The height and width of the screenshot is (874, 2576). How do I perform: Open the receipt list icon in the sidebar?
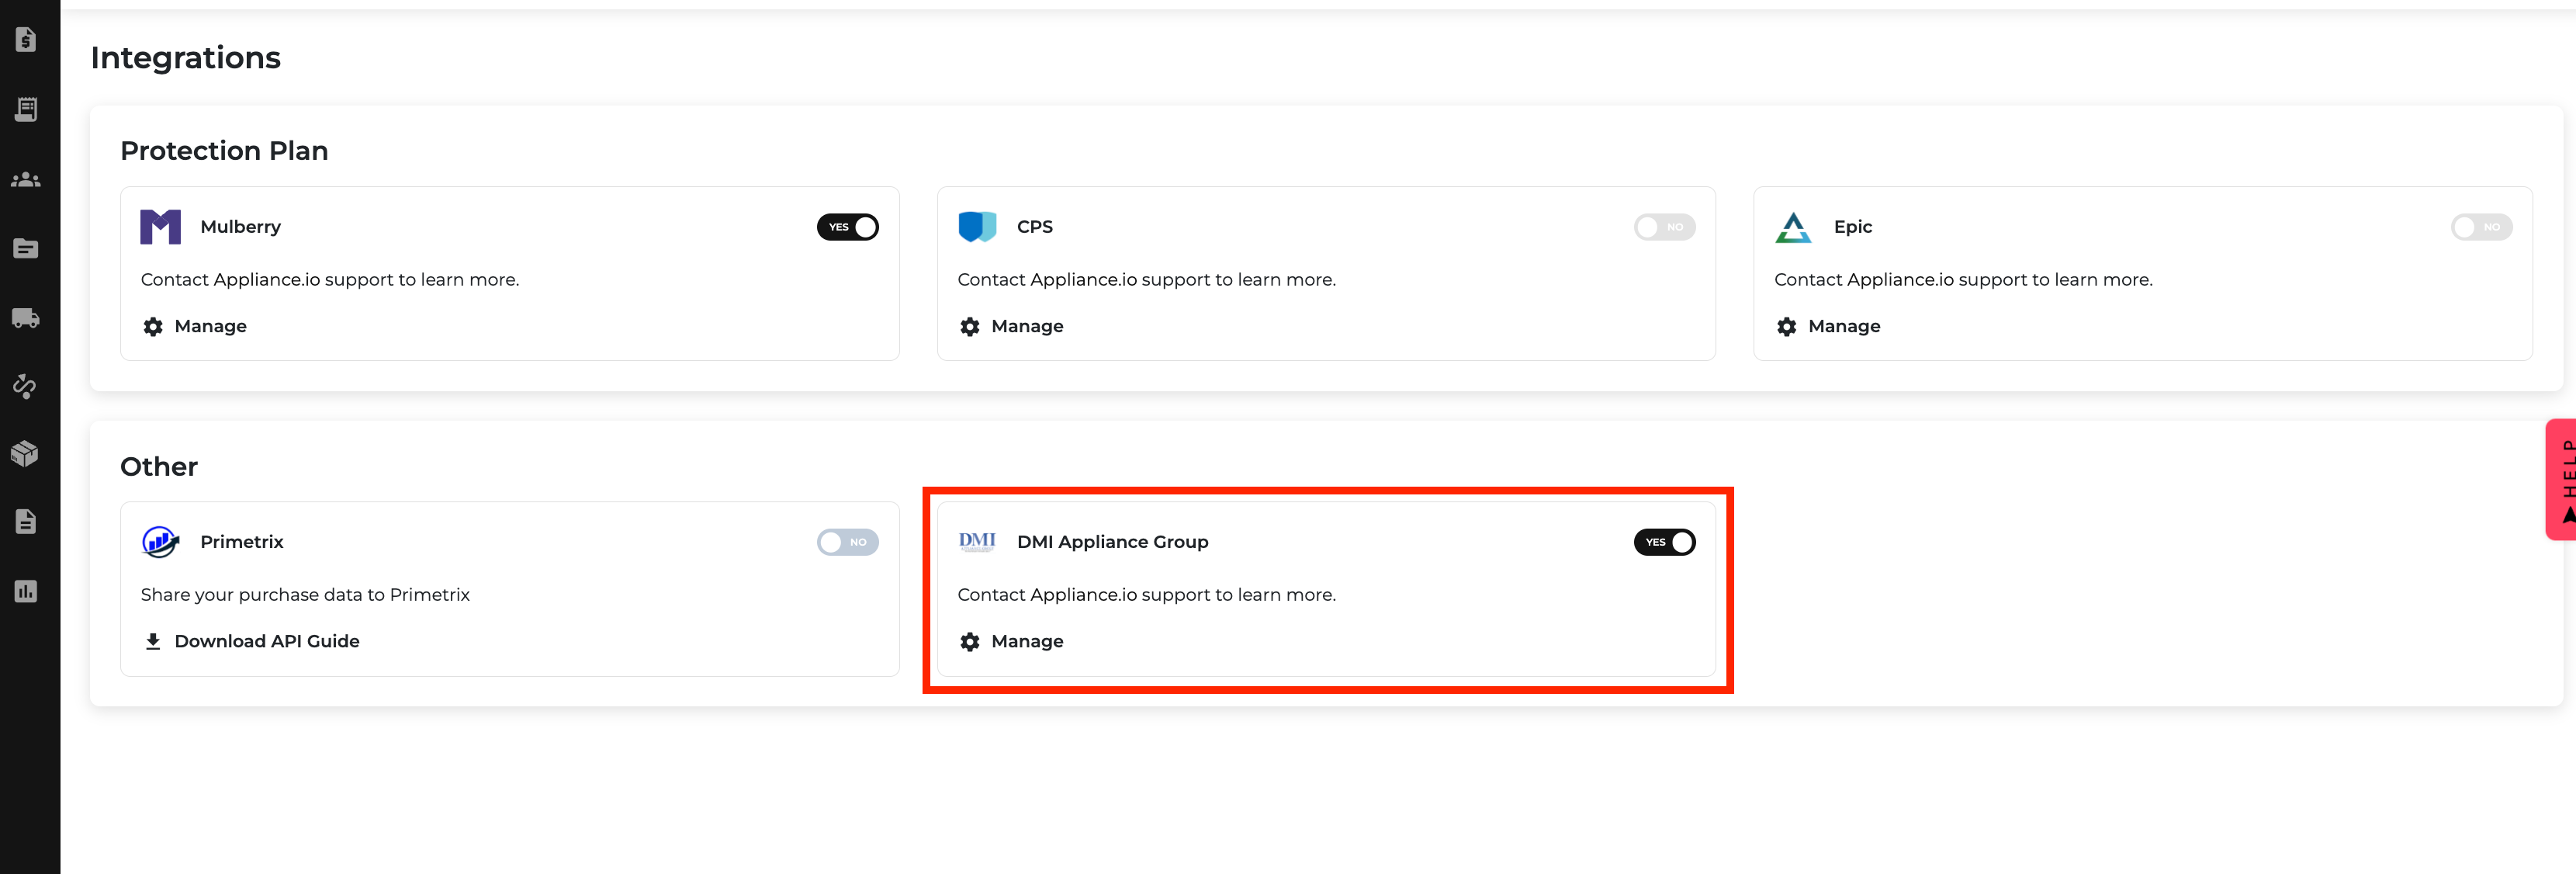(26, 109)
